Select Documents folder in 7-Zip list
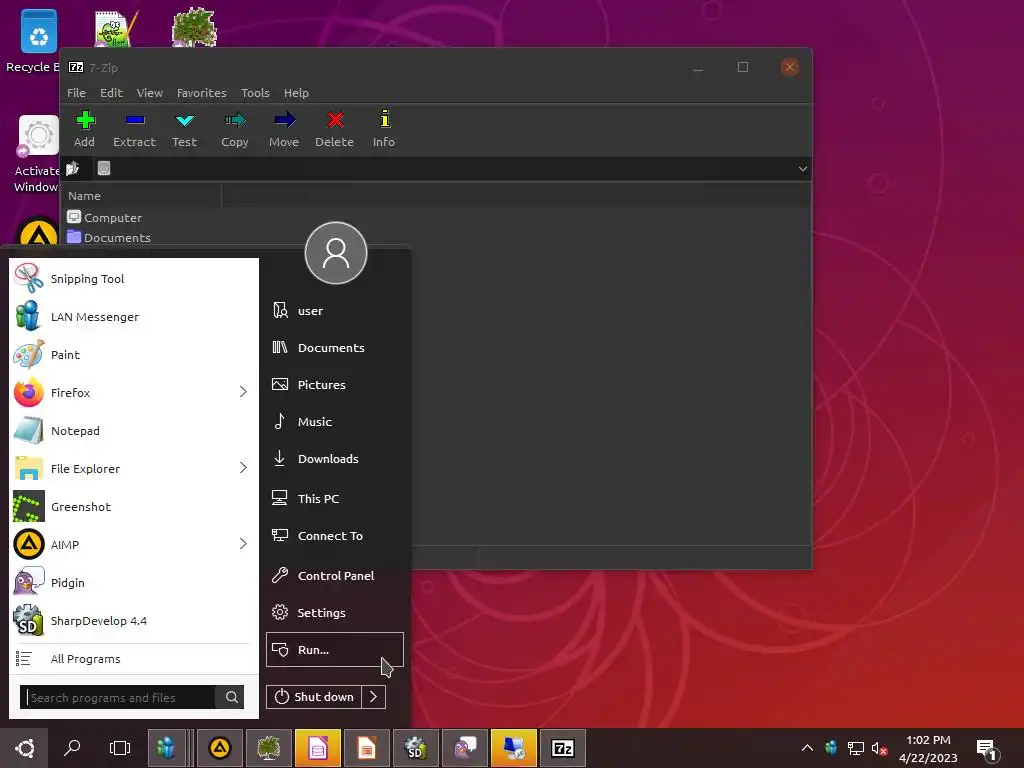1024x768 pixels. click(108, 237)
